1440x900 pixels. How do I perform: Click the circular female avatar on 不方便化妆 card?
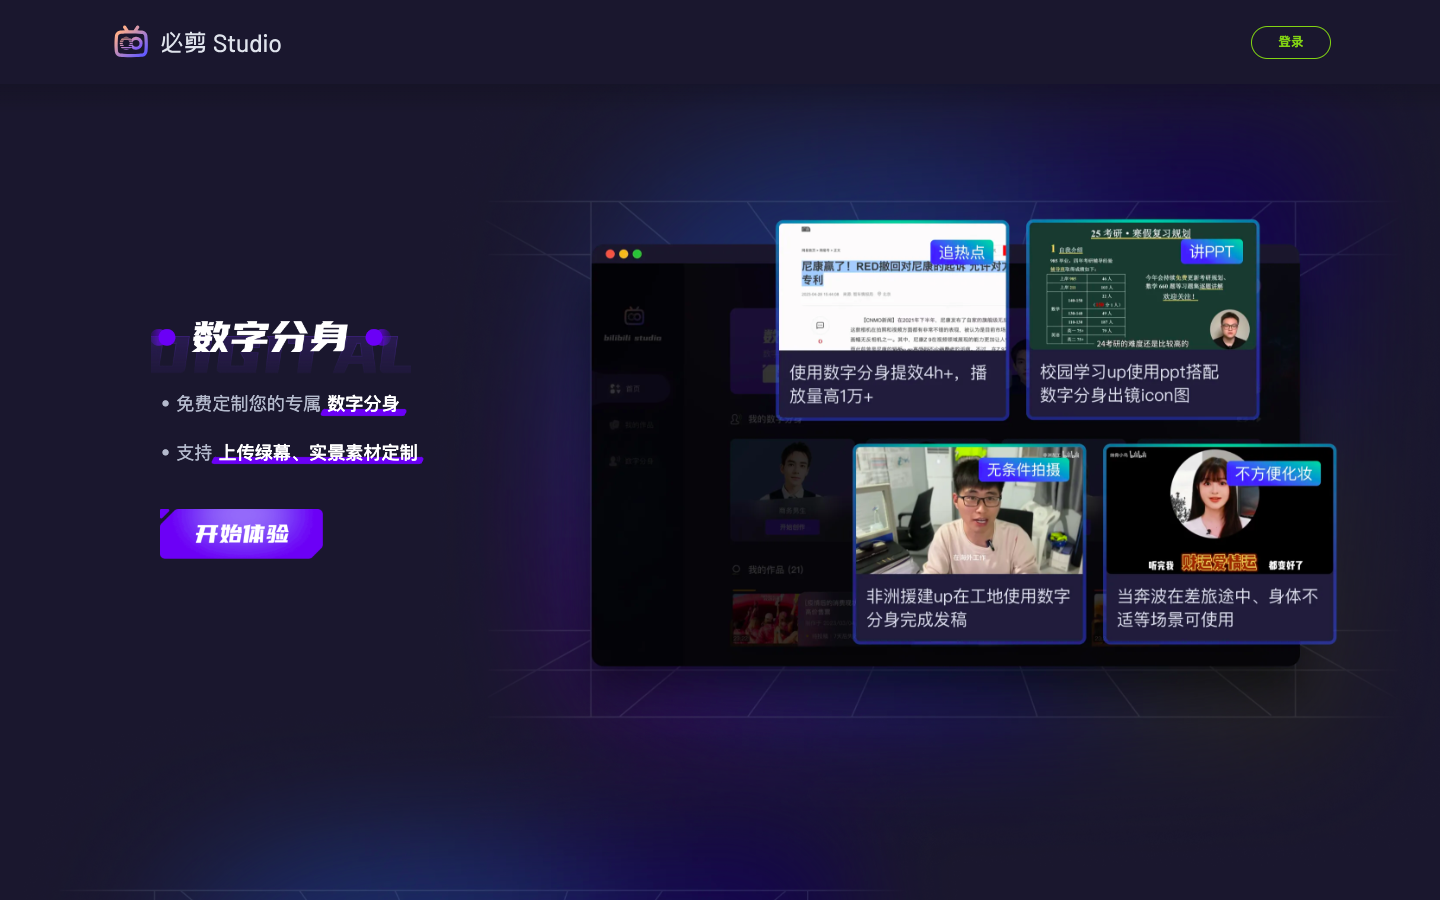(1215, 495)
